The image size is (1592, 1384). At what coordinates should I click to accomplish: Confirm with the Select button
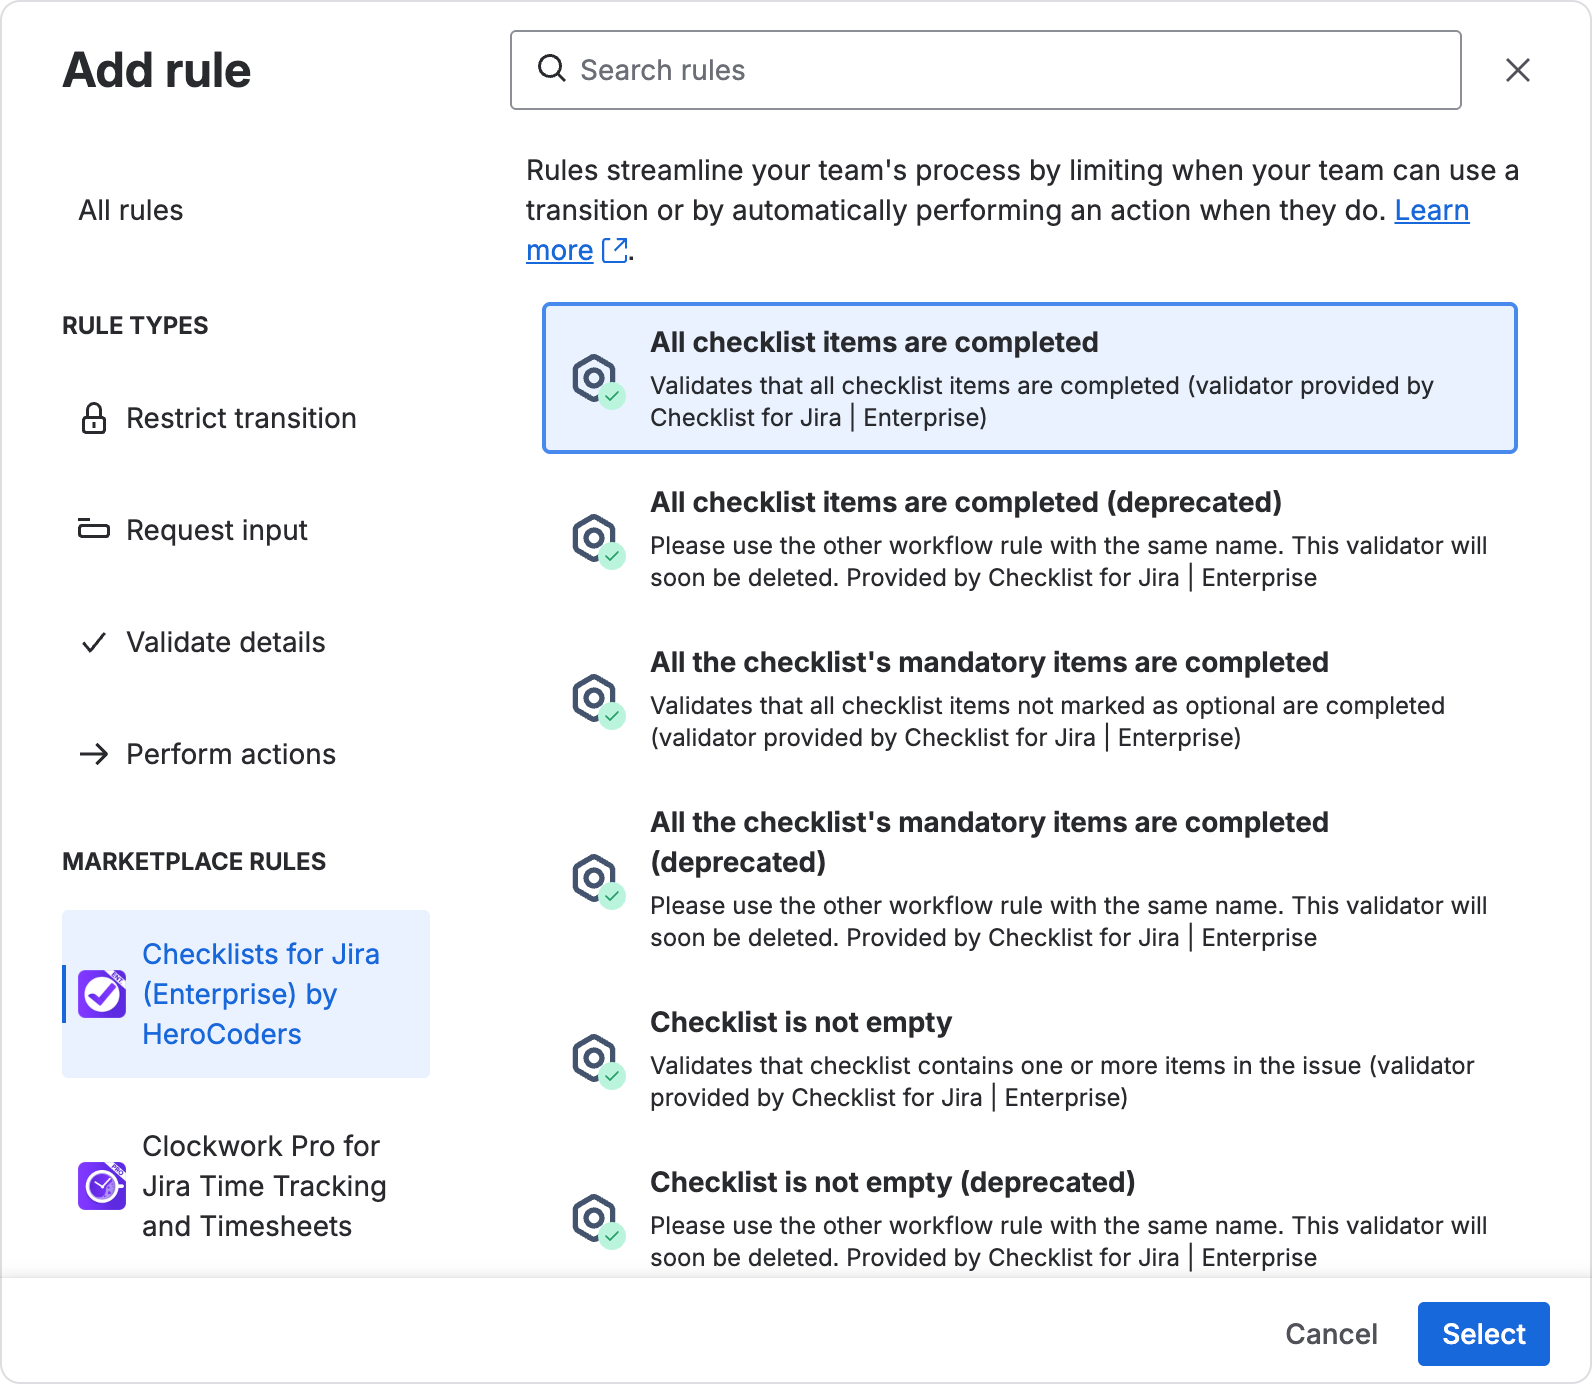point(1484,1334)
